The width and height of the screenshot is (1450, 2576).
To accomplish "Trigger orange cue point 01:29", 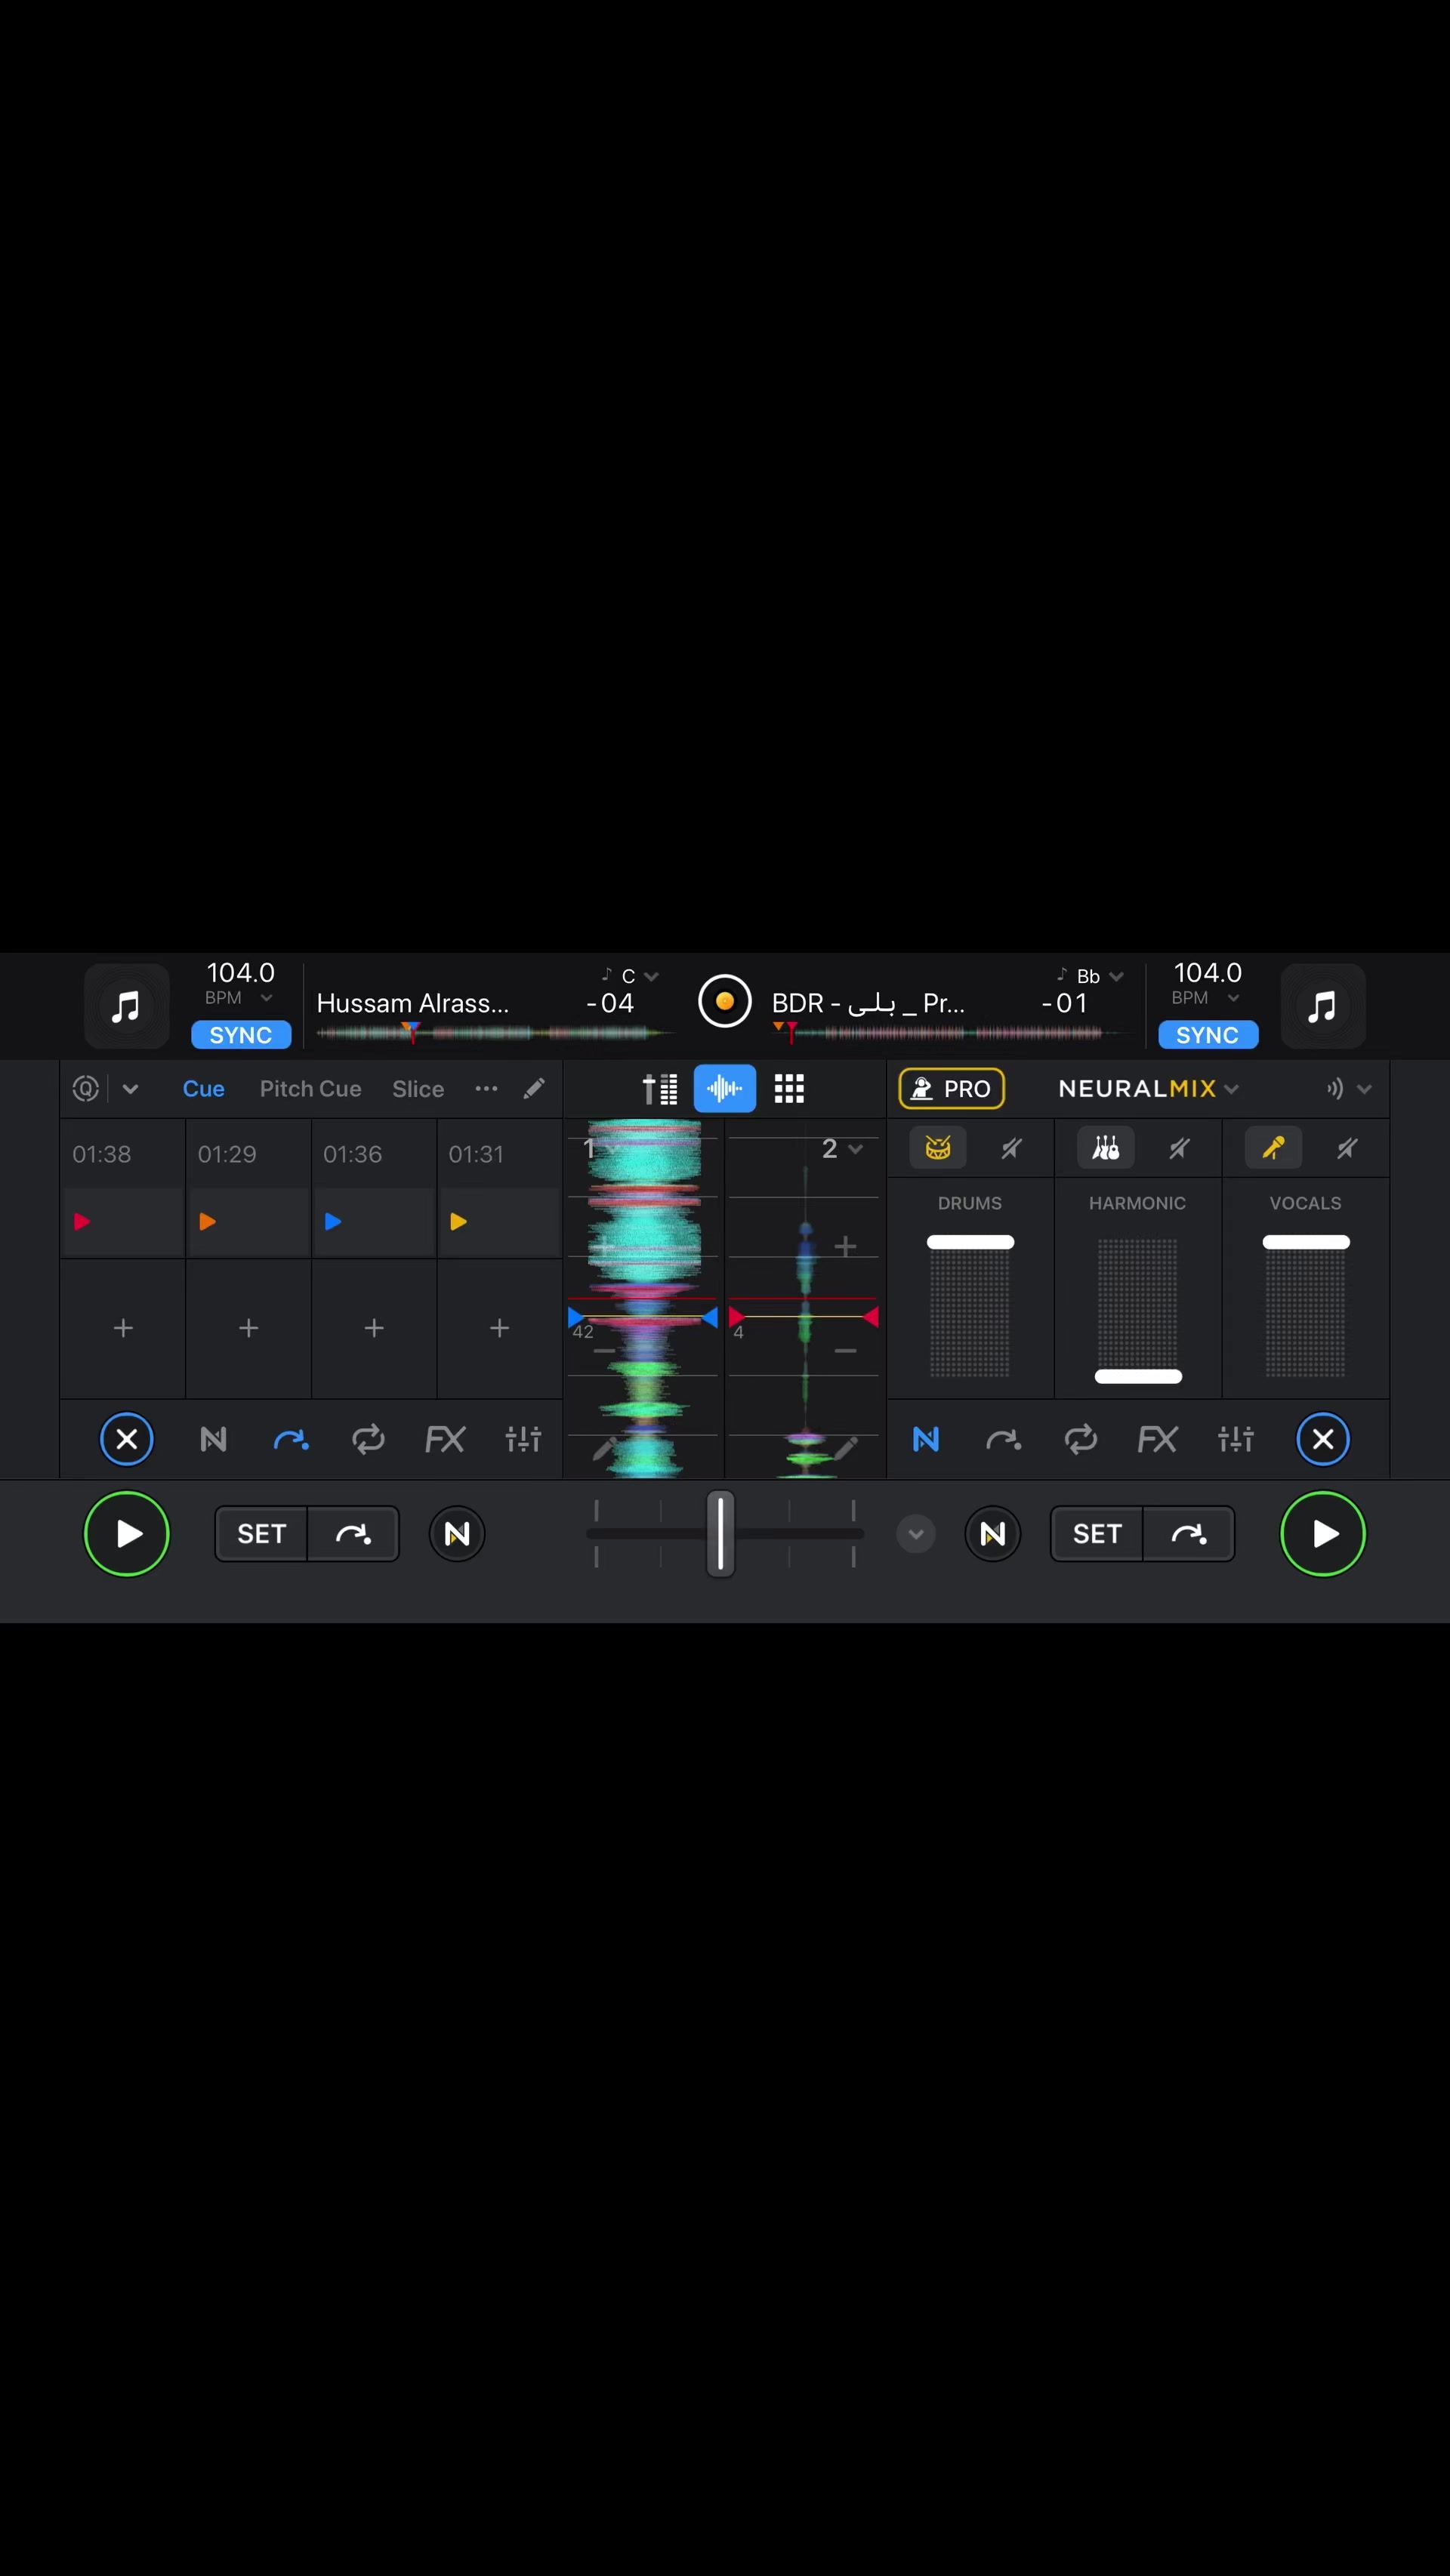I will click(248, 1221).
